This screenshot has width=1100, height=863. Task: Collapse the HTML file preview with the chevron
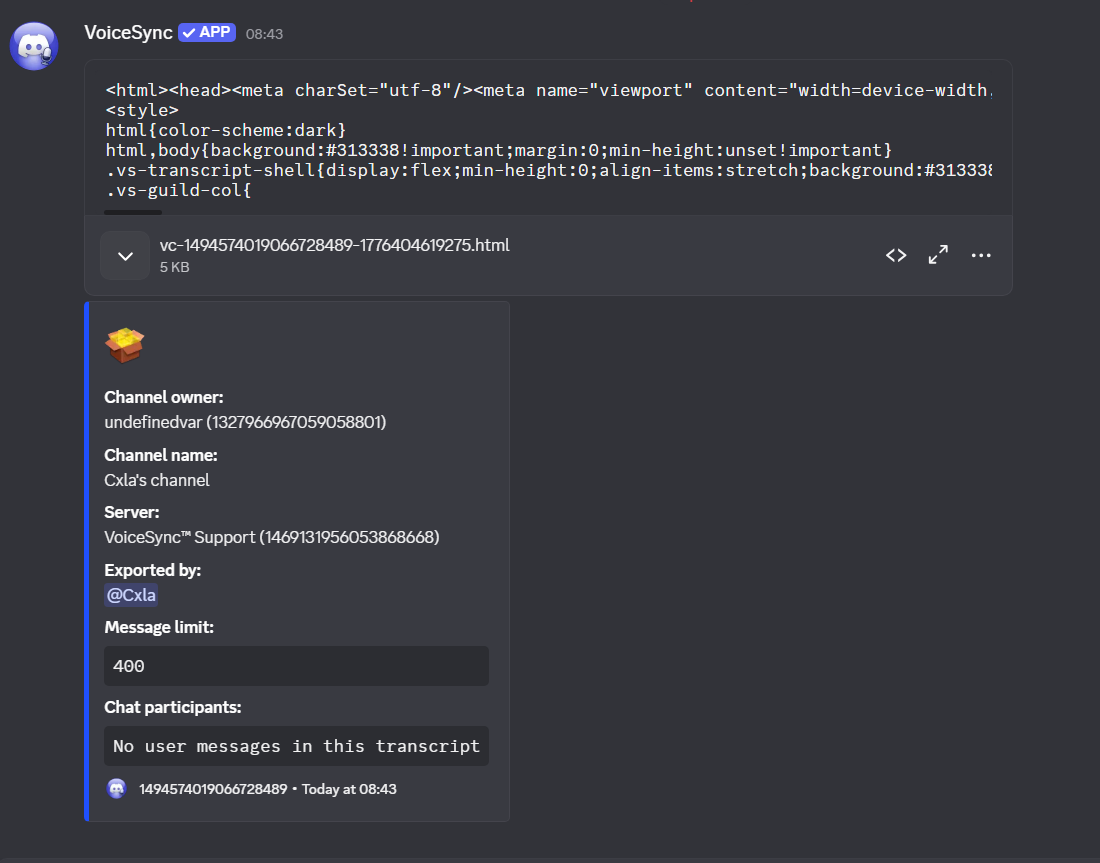(x=124, y=255)
